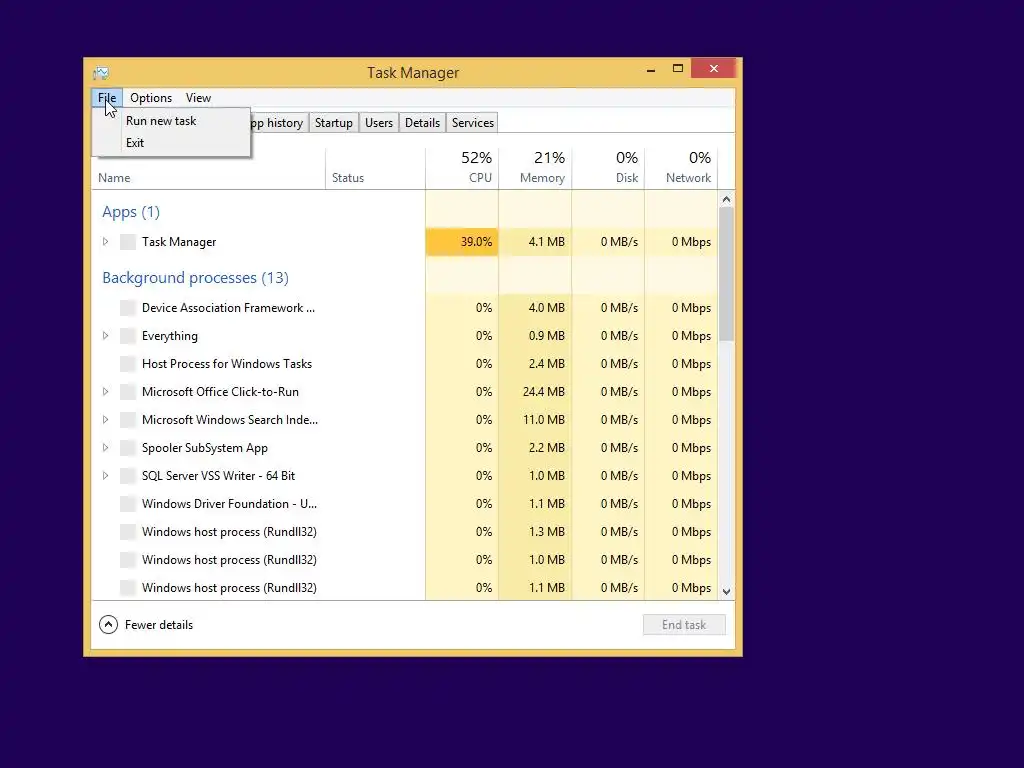Minimize the Task Manager window
Screen dimensions: 1024x768
650,69
